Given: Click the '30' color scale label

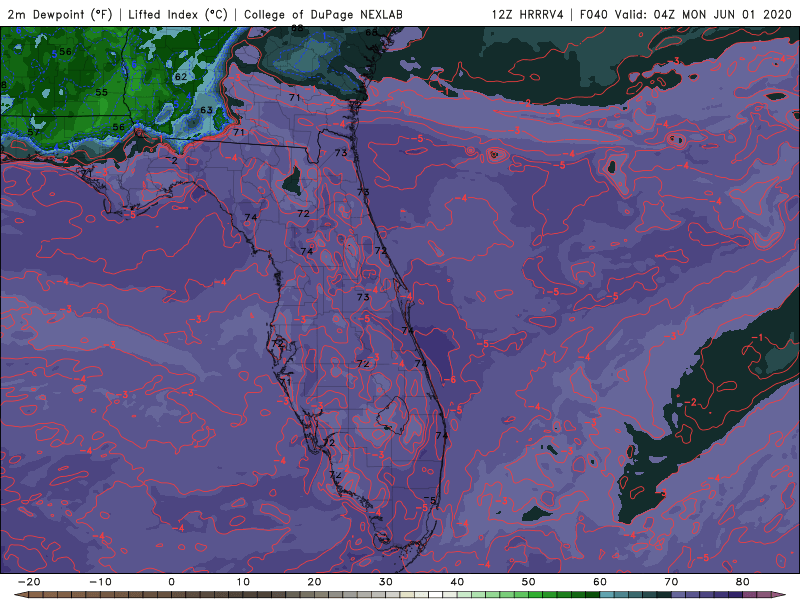Looking at the screenshot, I should click(386, 582).
